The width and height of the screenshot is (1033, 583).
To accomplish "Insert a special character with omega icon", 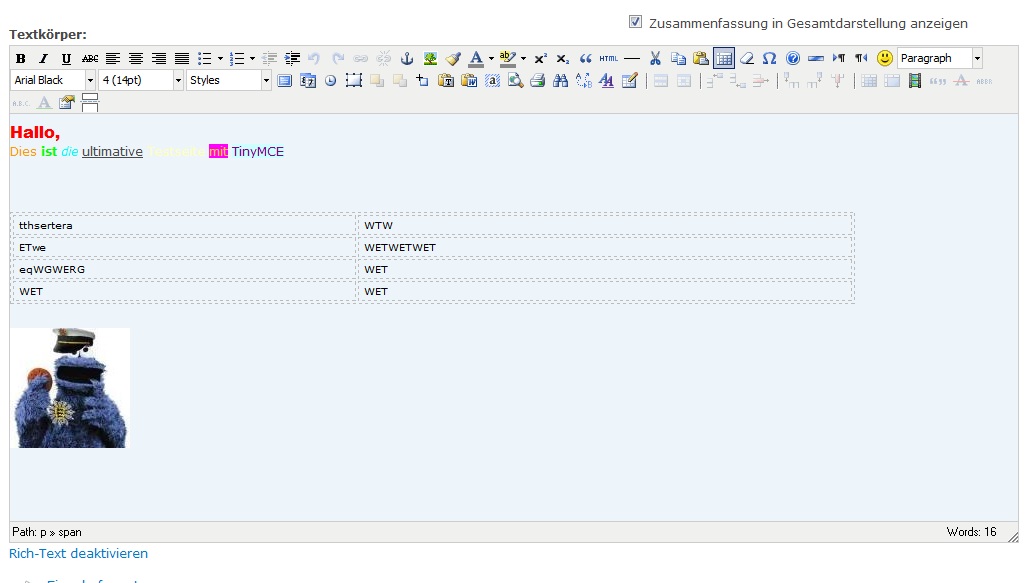I will coord(769,59).
